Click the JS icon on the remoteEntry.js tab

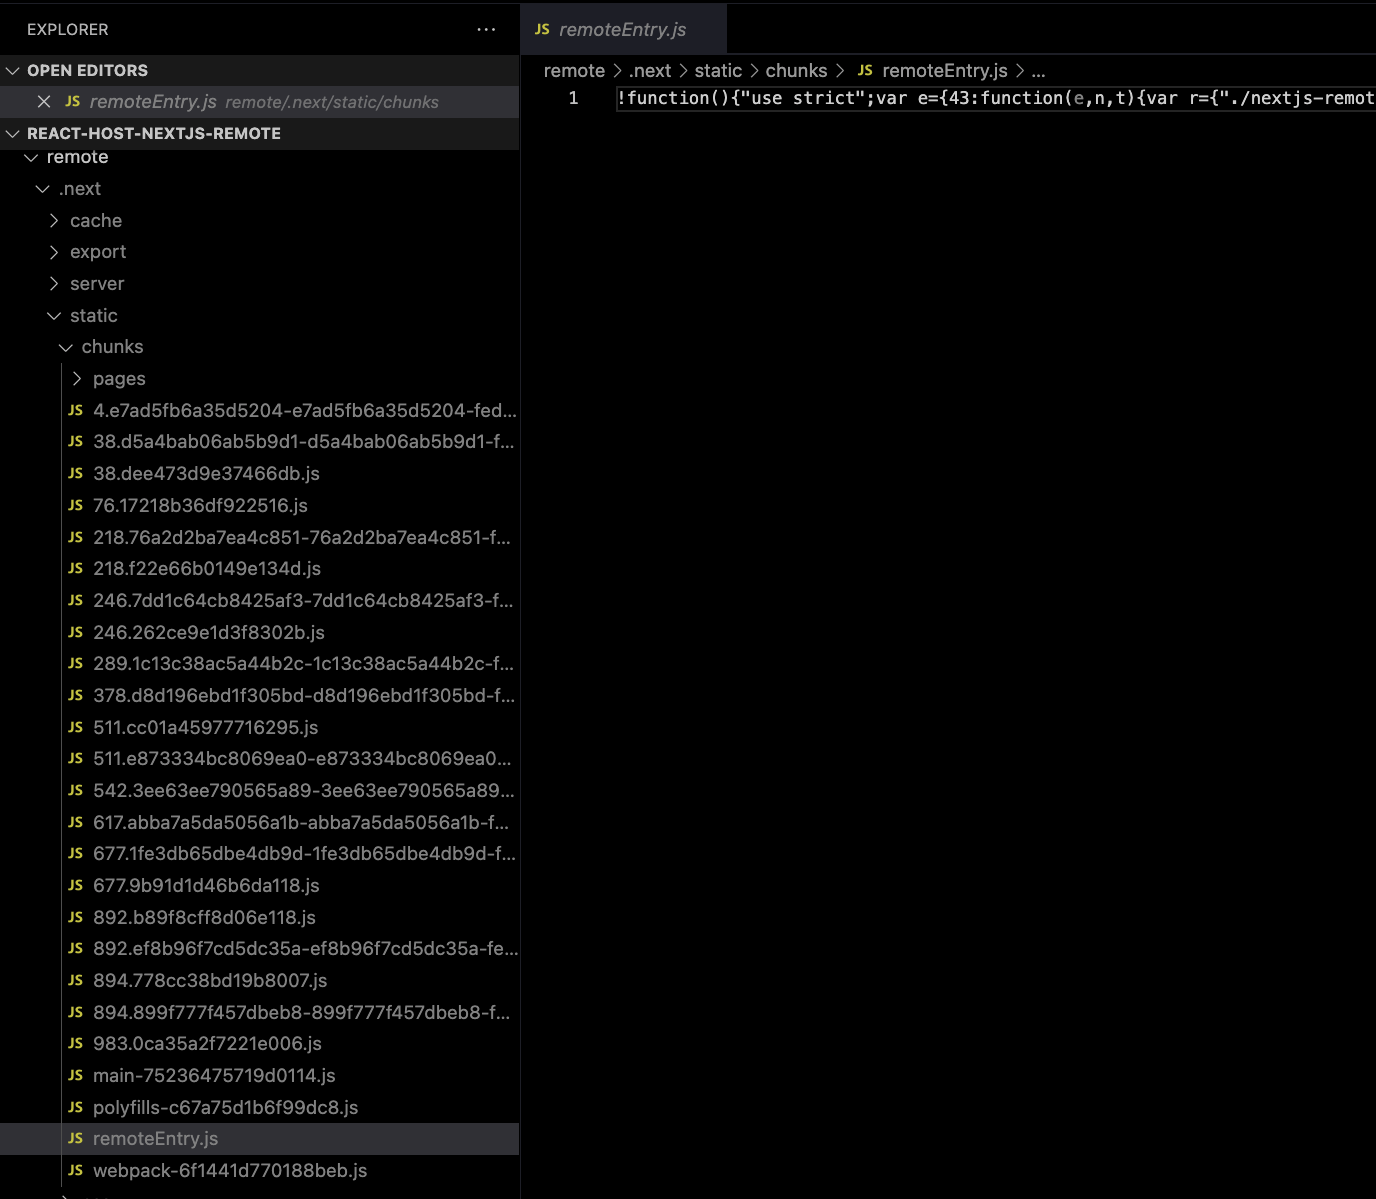(x=541, y=29)
